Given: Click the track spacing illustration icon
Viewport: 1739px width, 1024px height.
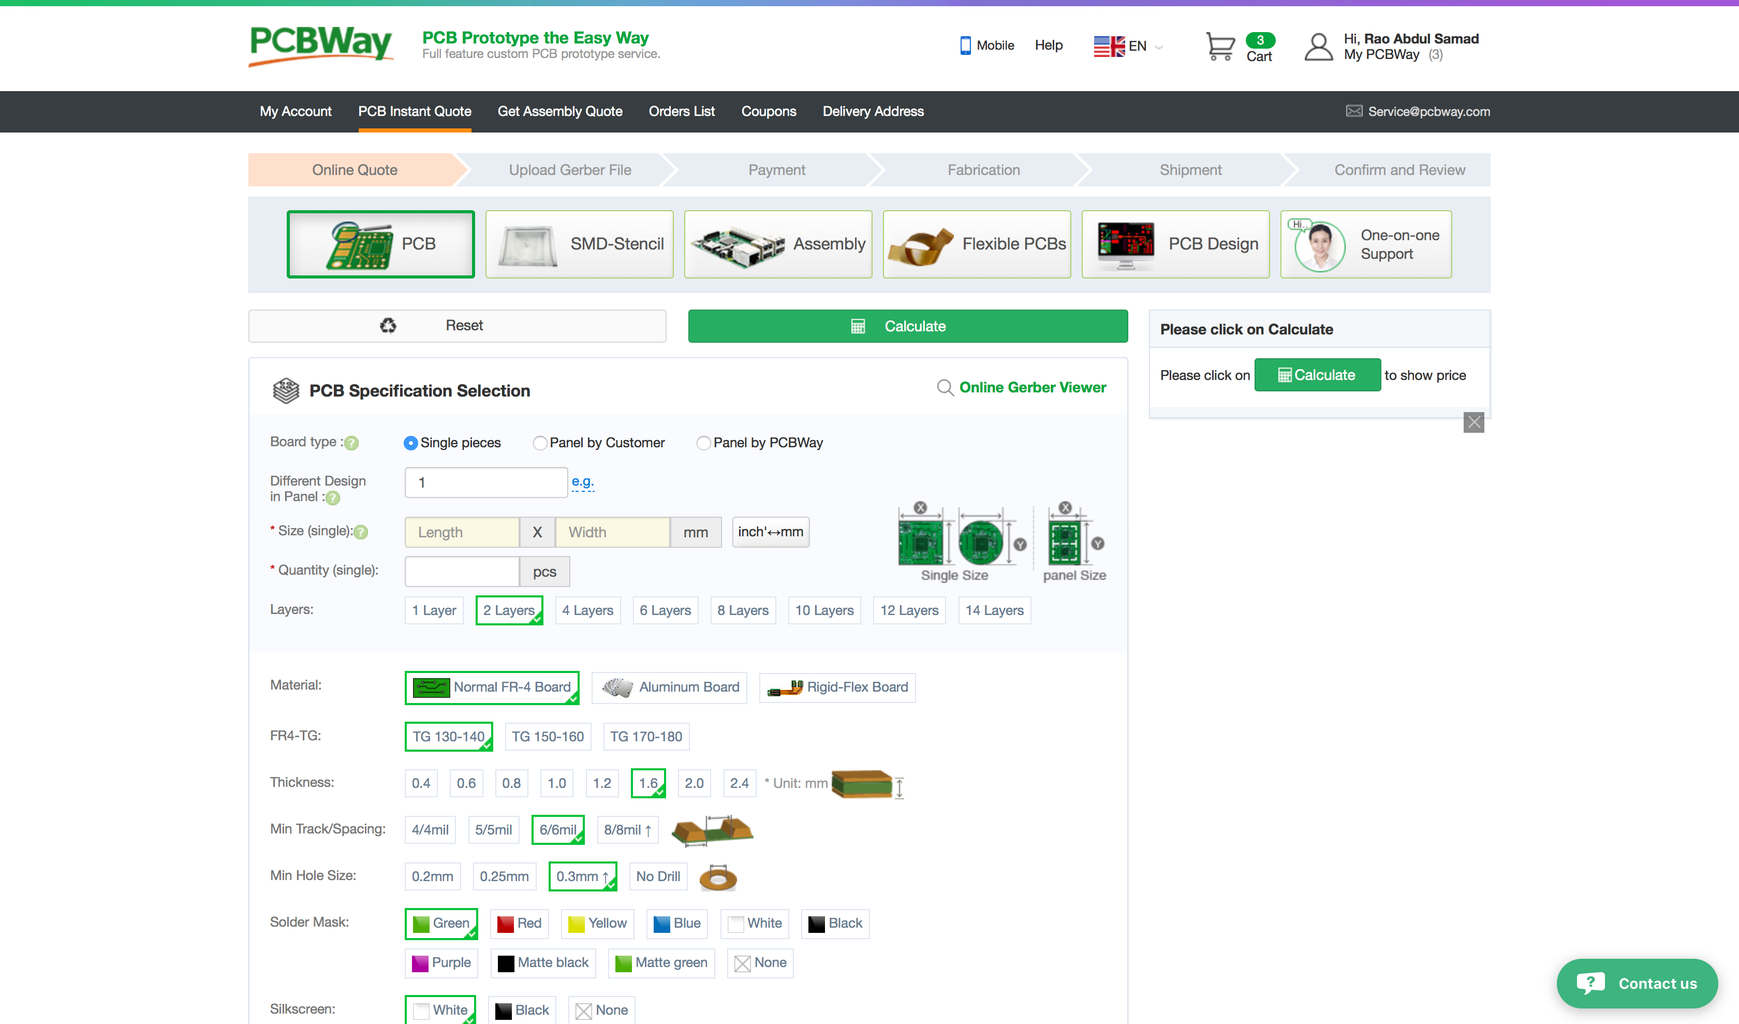Looking at the screenshot, I should [712, 830].
